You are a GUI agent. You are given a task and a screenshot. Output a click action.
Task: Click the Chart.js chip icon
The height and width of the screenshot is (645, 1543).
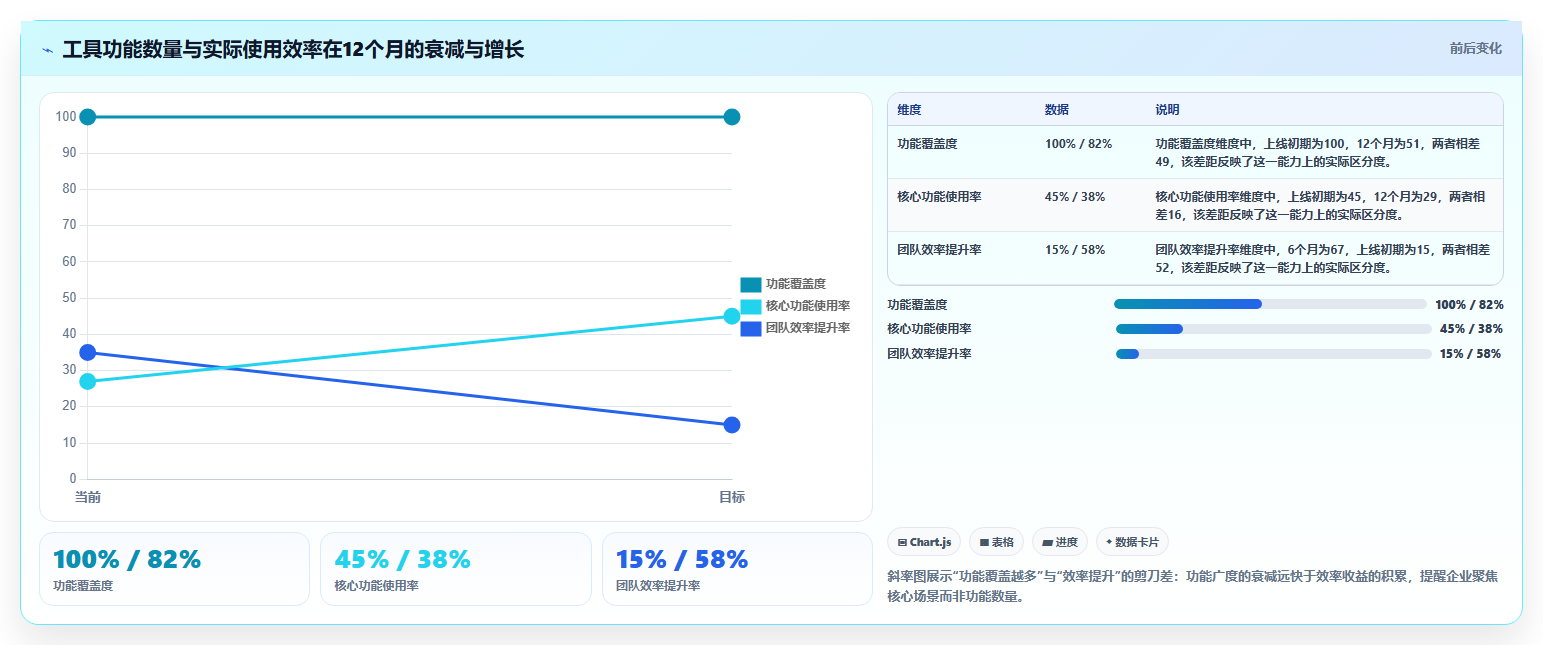tap(902, 542)
